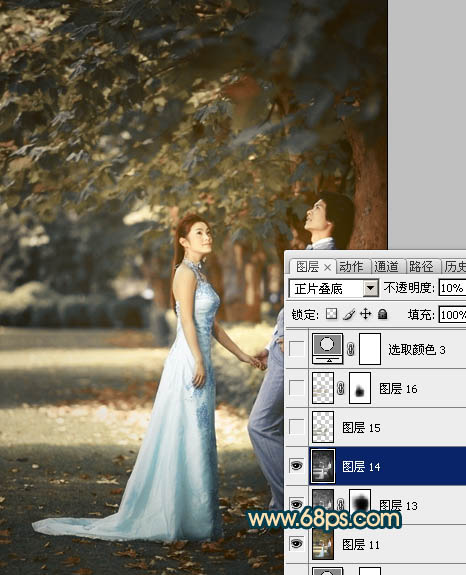Show the 图层 15 layer
Viewport: 466px width, 575px height.
pyautogui.click(x=296, y=427)
